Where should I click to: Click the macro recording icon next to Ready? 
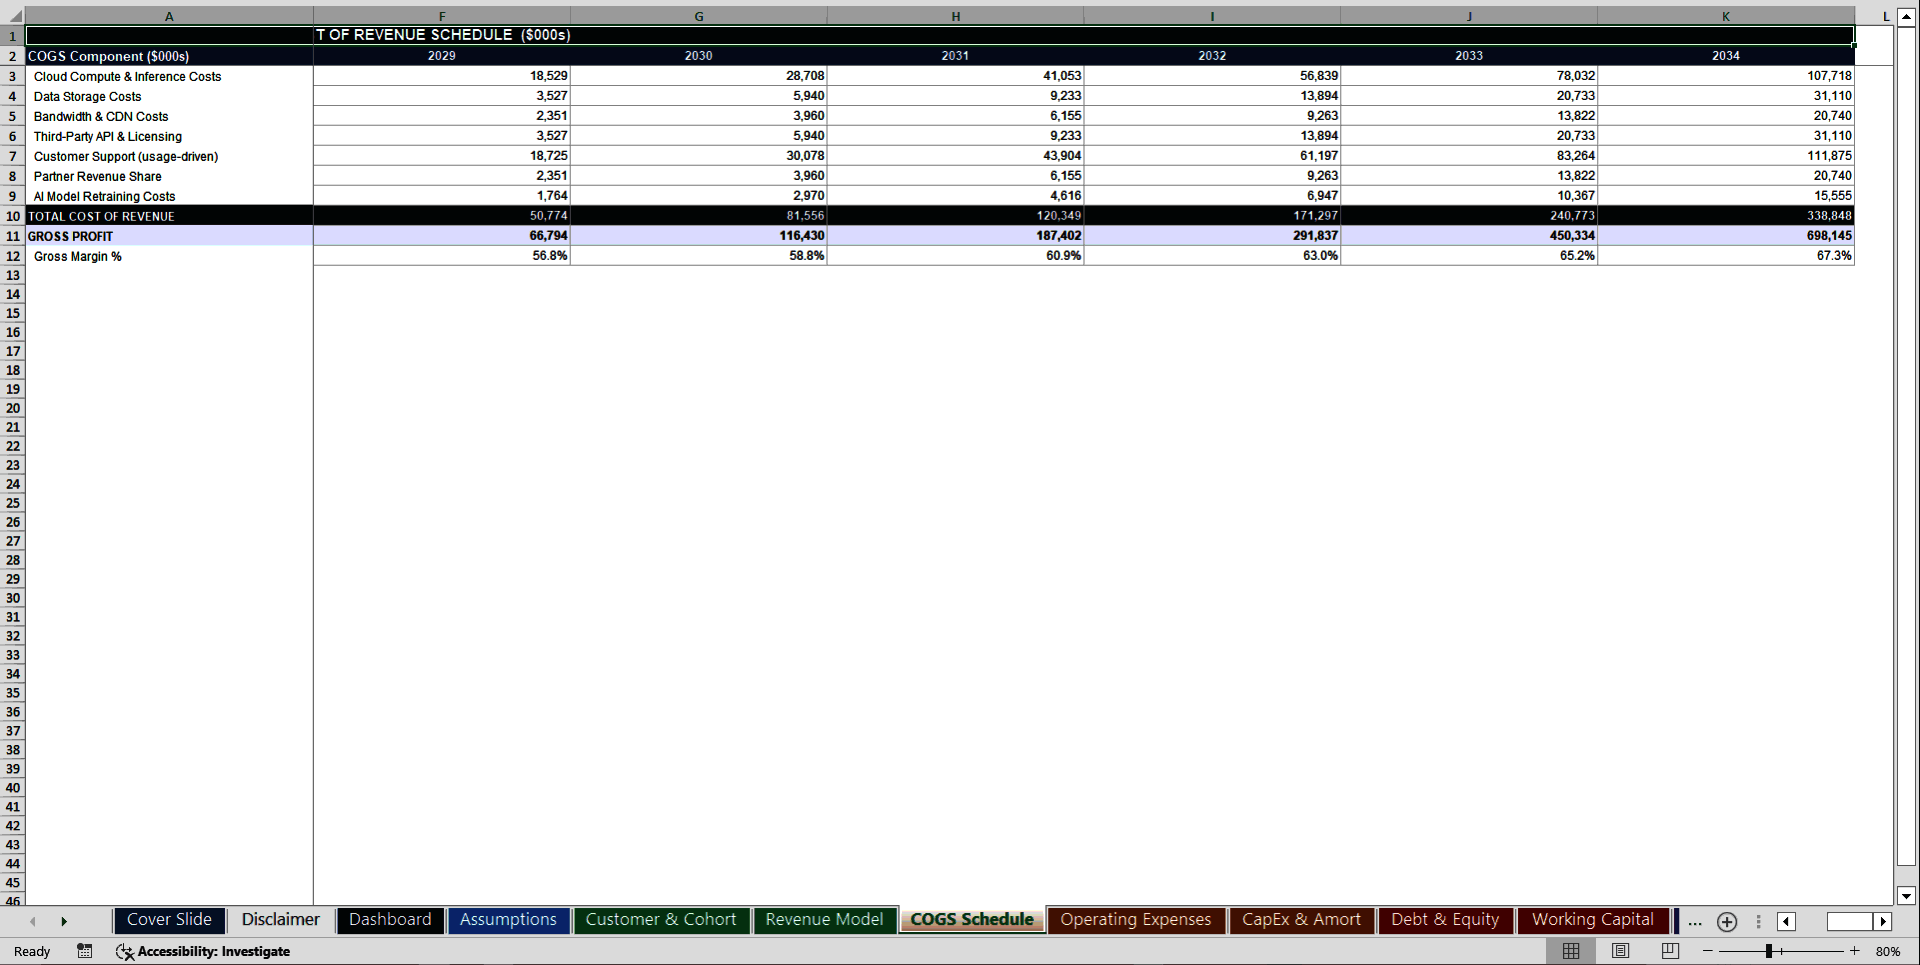pos(85,951)
